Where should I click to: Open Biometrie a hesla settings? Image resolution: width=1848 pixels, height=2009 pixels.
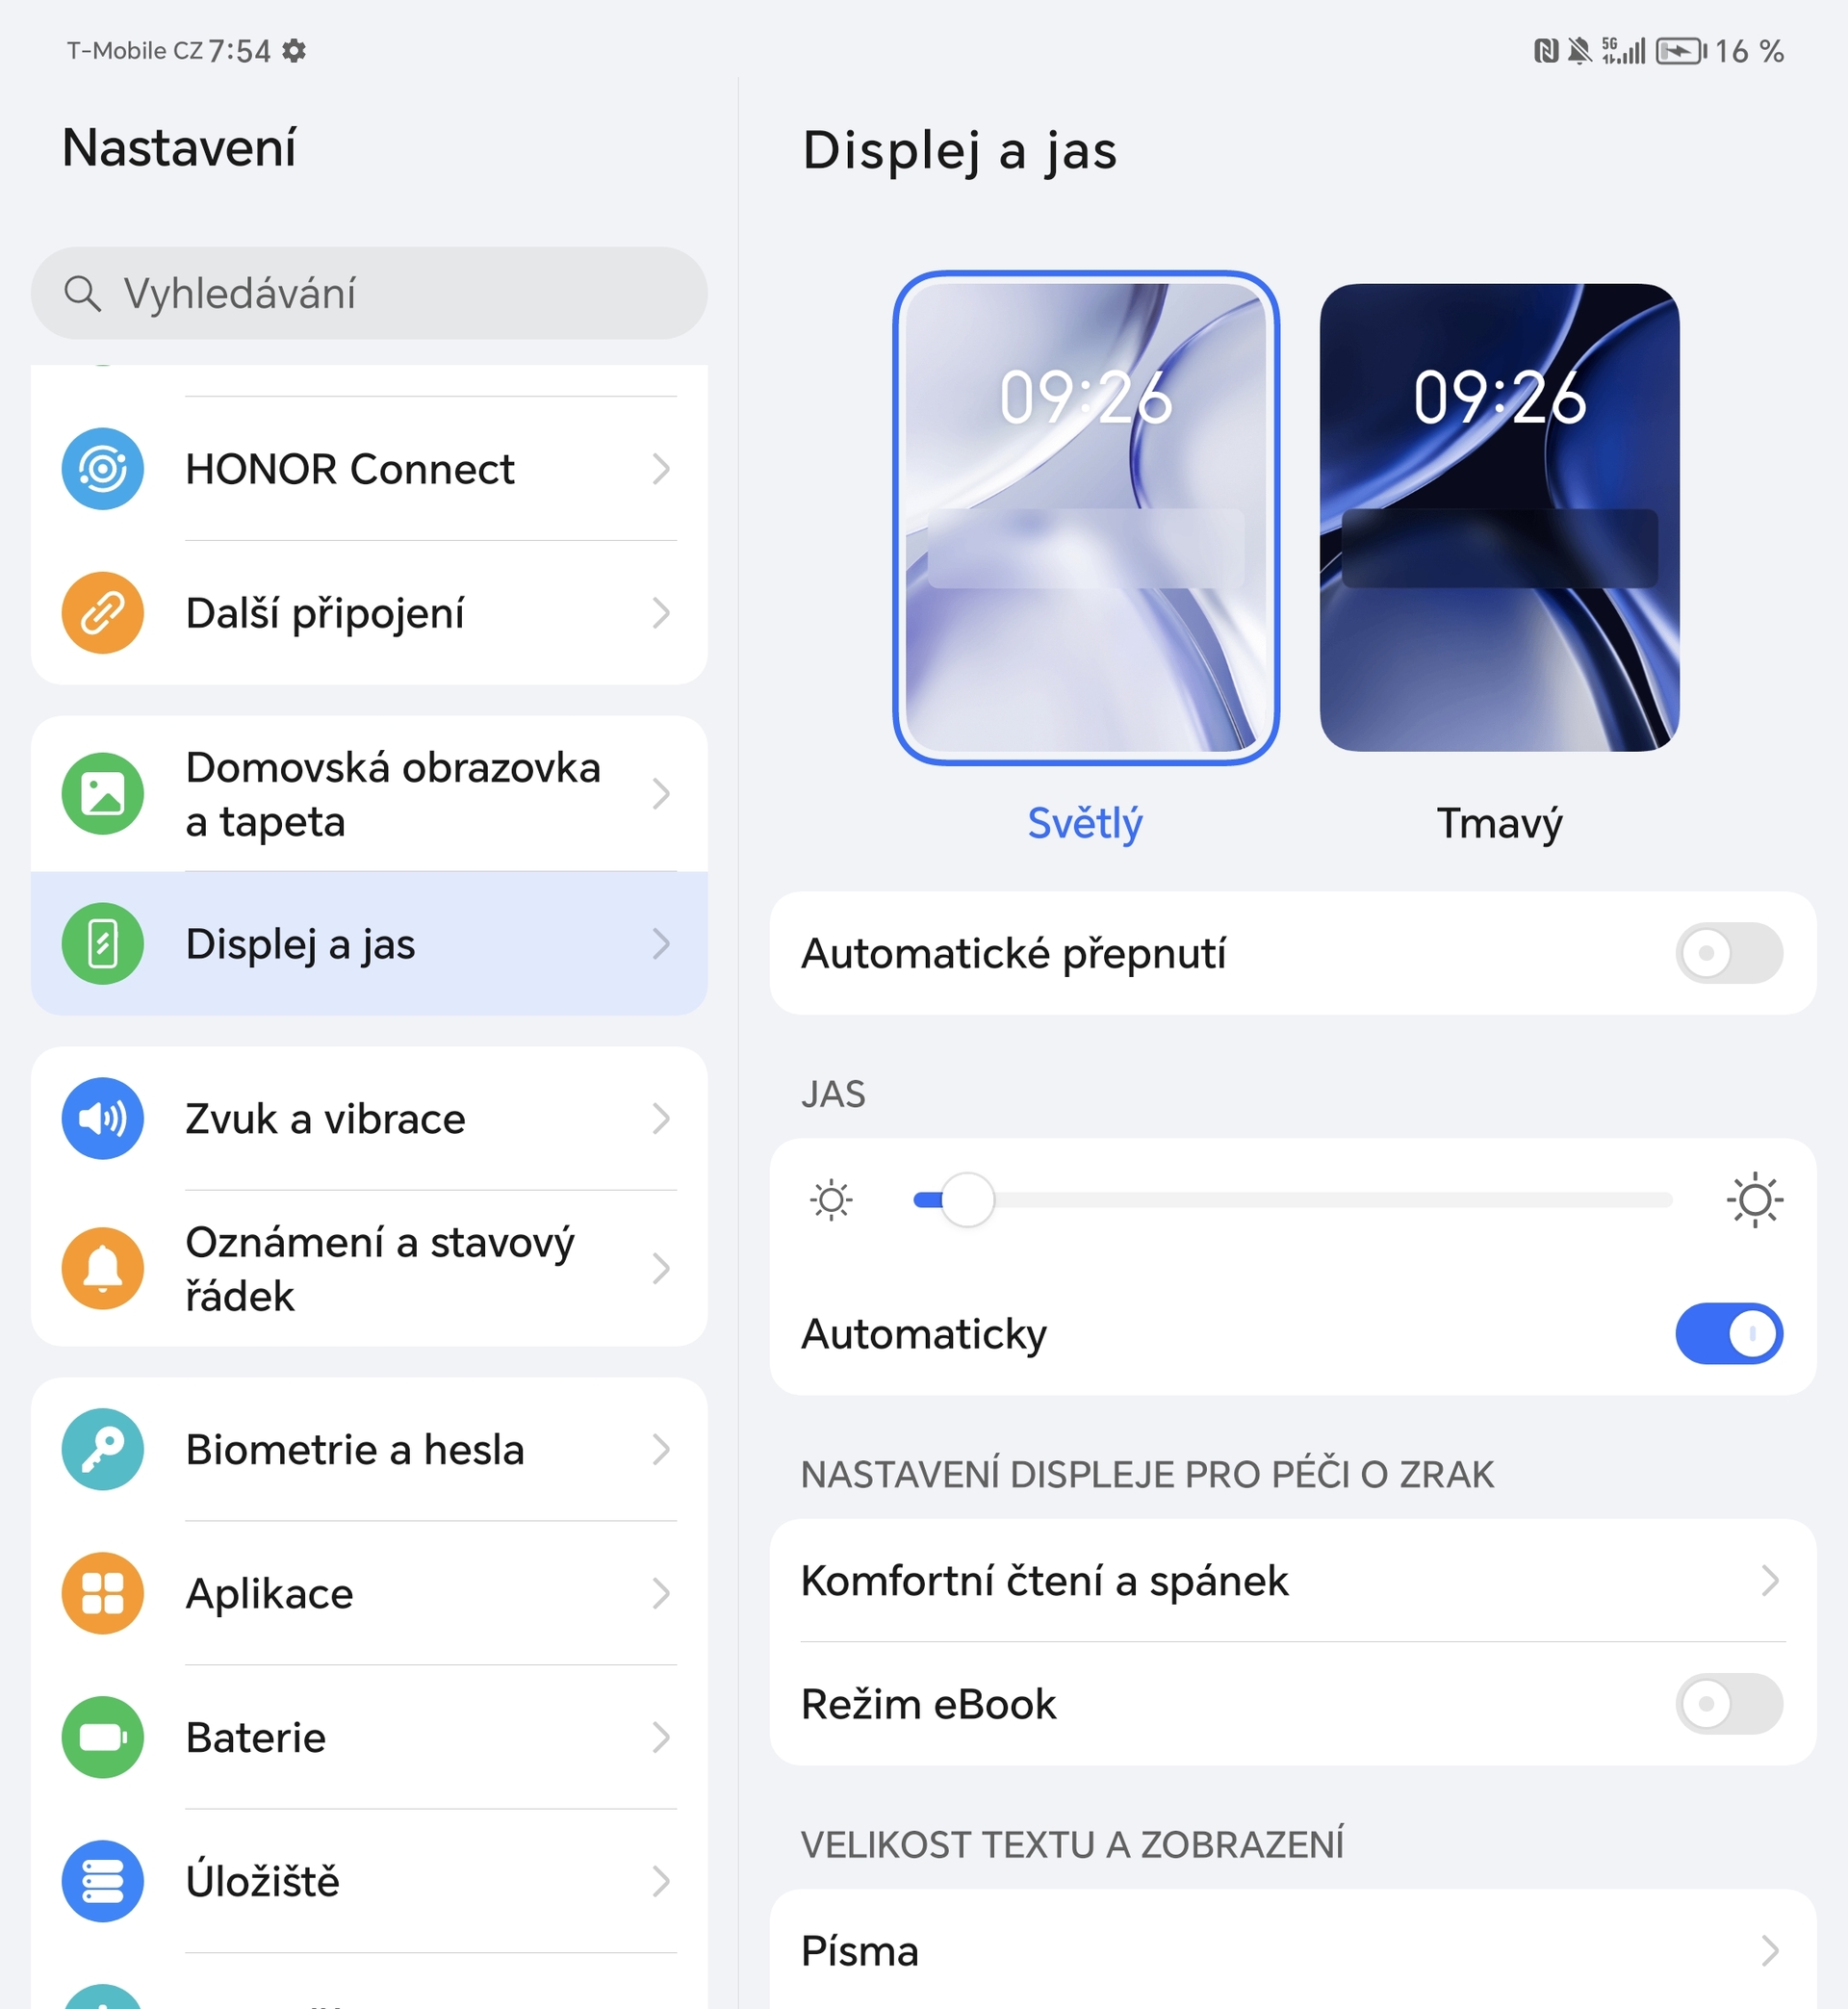coord(370,1446)
